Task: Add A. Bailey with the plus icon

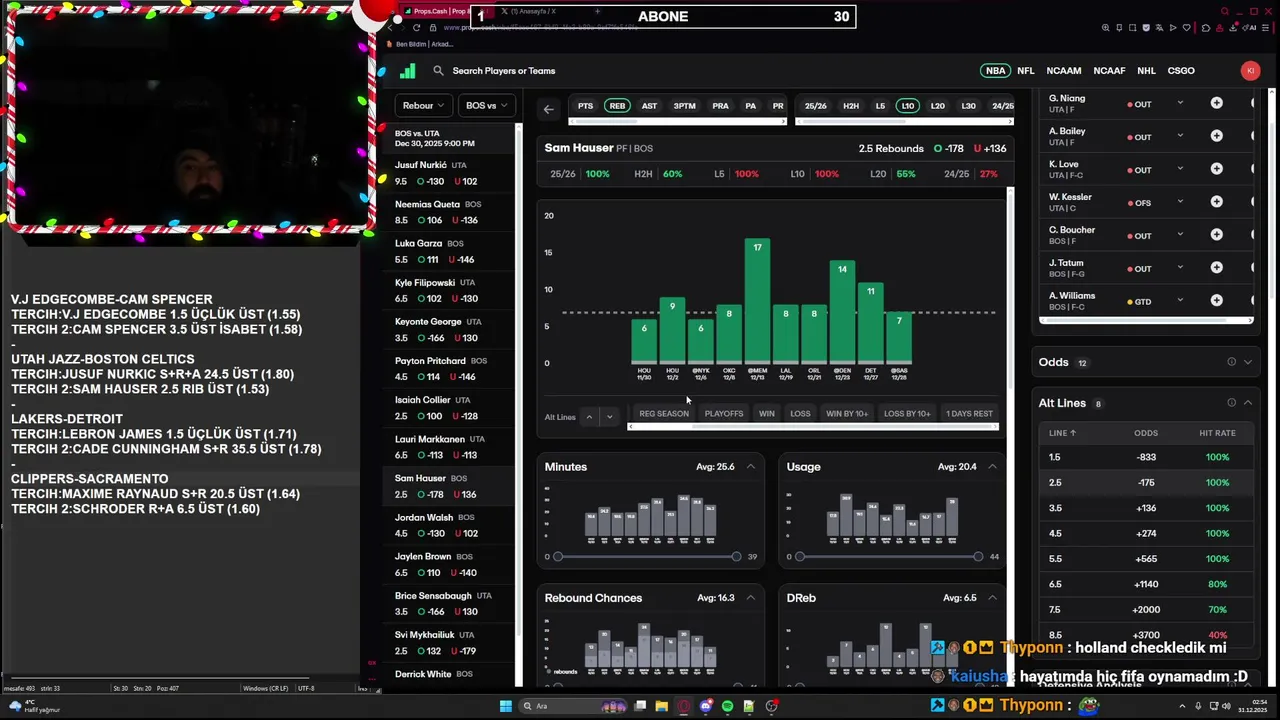Action: 1216,136
